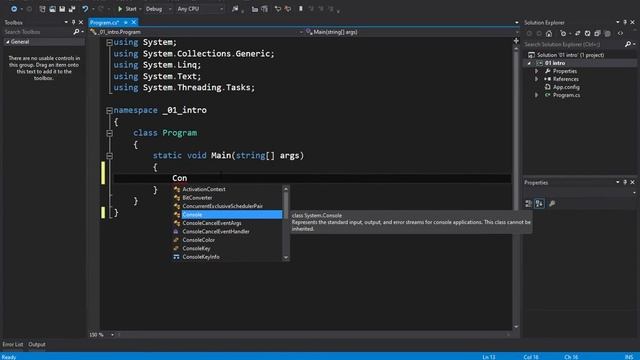
Task: Open the dropdown arrow next to Start
Action: 140,9
